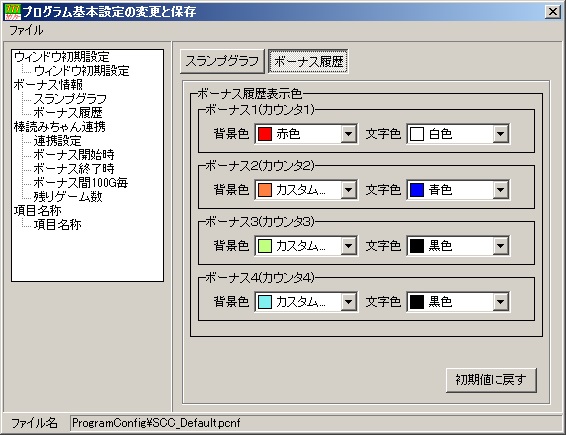Select 項目名称 child tree item
Viewport: 566px width, 435px height.
(x=57, y=225)
